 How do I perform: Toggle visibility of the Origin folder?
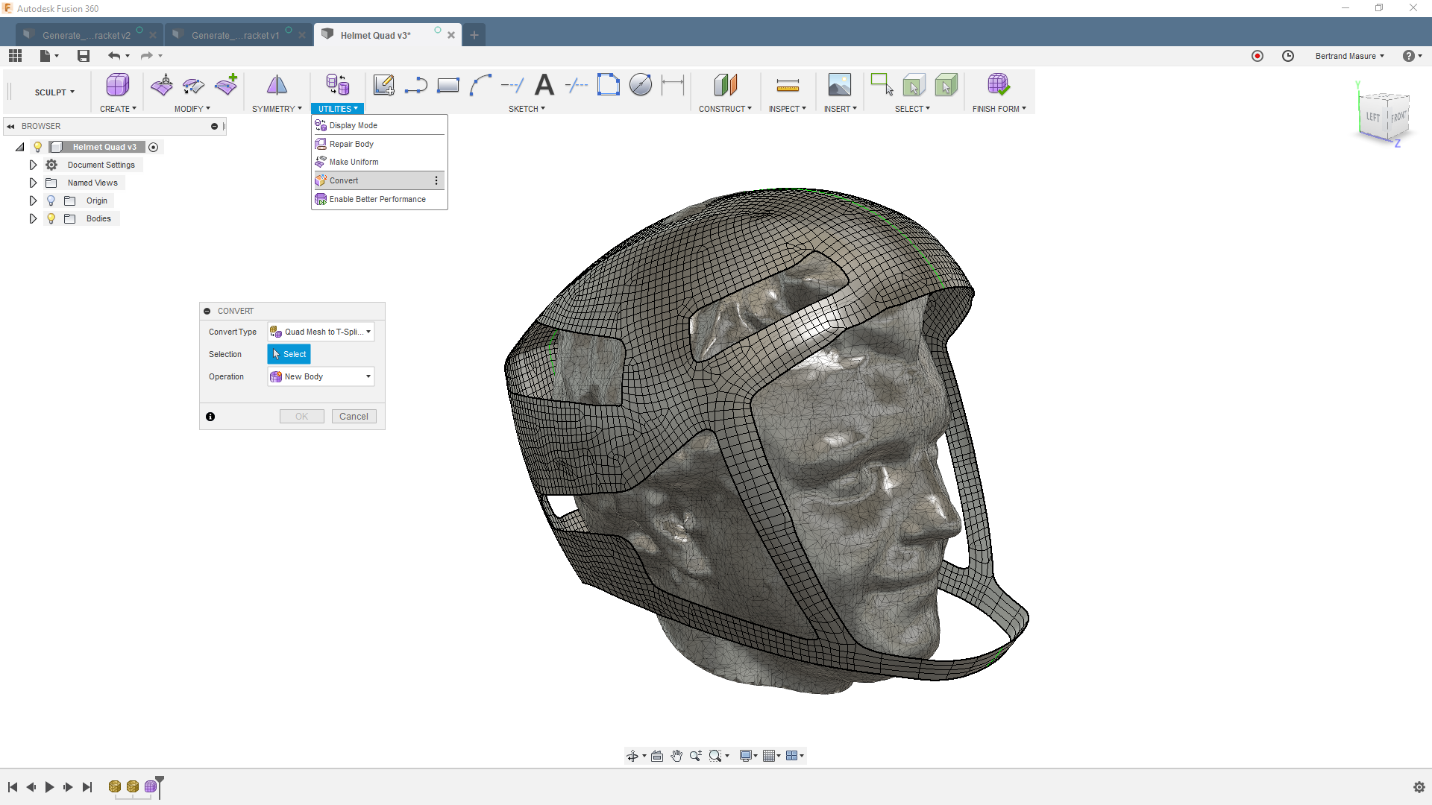point(50,200)
